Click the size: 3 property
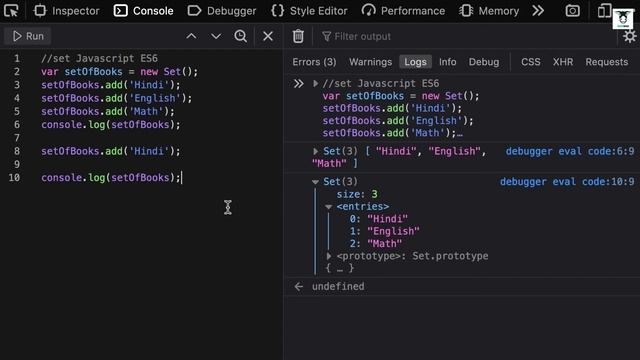The width and height of the screenshot is (640, 360). click(x=357, y=194)
